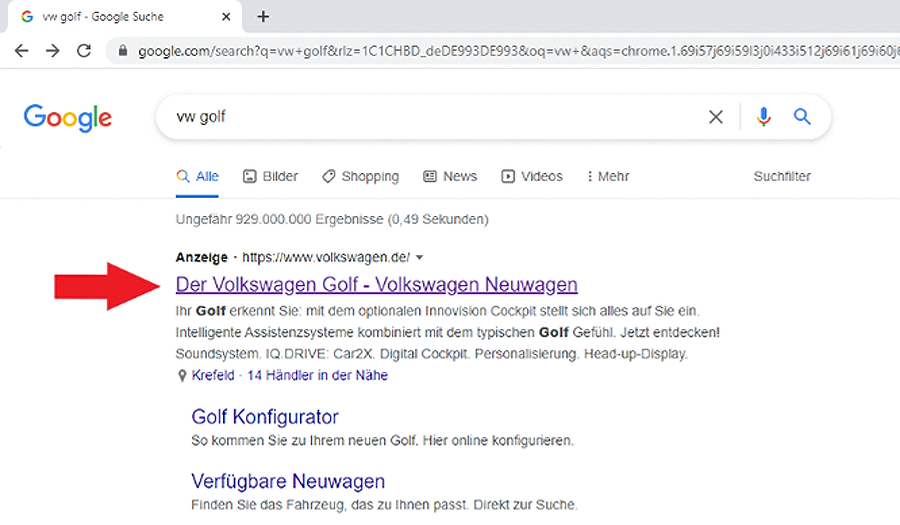Go back with the browser back arrow

tap(21, 51)
